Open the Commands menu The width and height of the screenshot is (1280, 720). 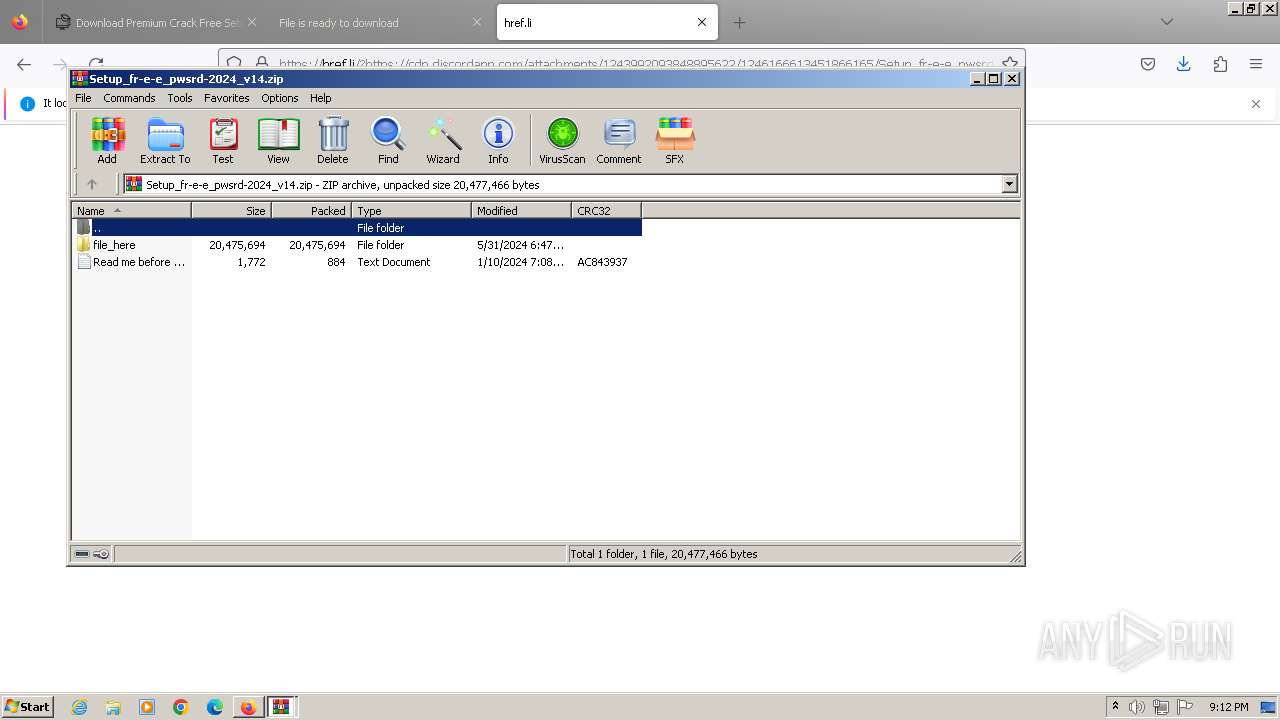coord(129,98)
